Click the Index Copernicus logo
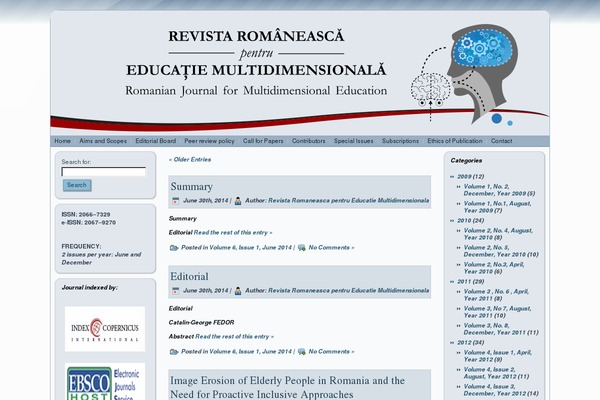Image resolution: width=600 pixels, height=400 pixels. (105, 329)
